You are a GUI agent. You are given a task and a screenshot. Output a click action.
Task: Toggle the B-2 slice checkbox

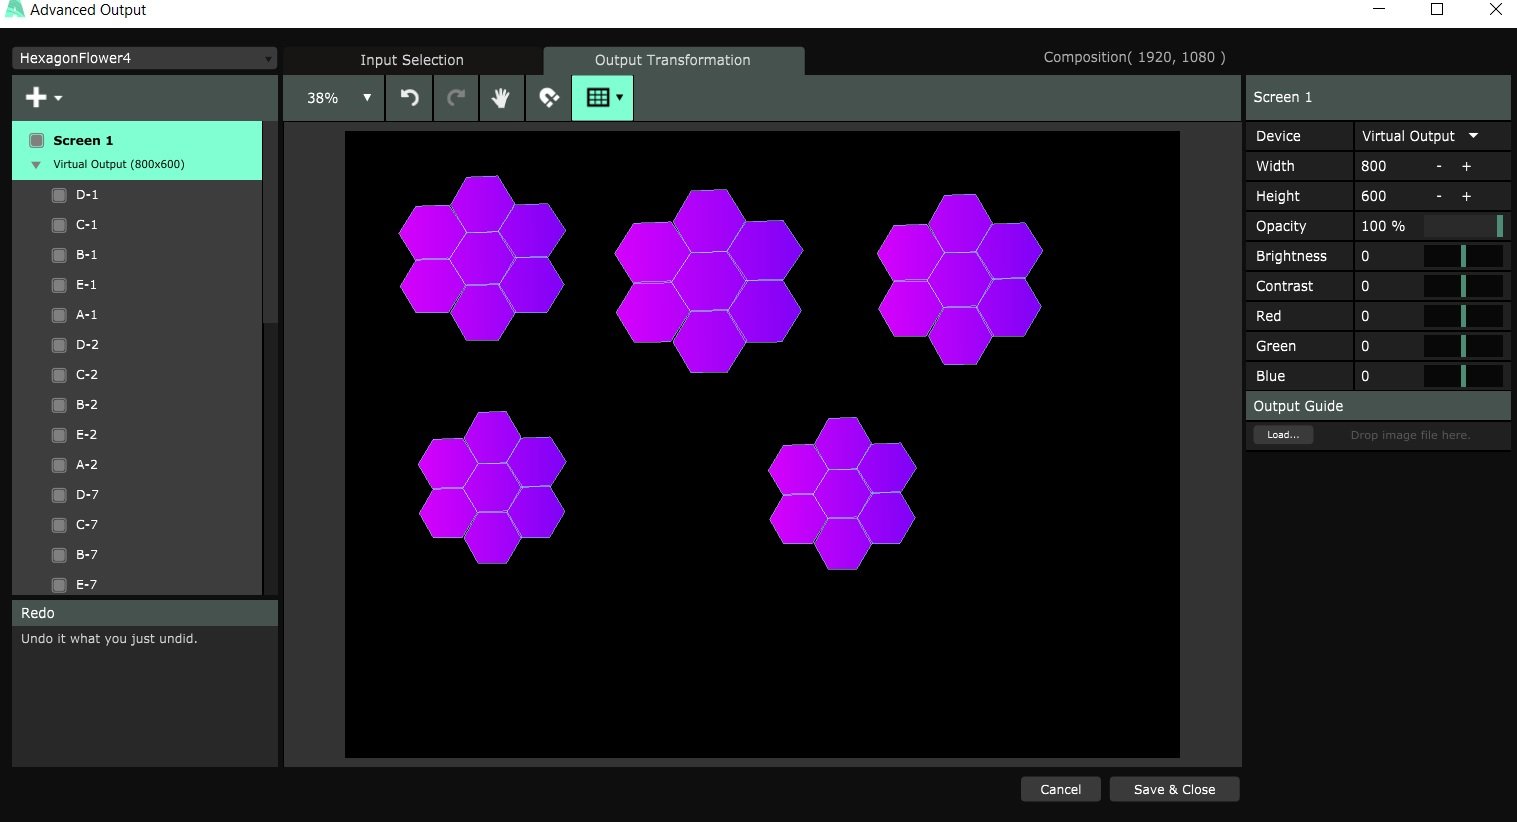point(59,405)
